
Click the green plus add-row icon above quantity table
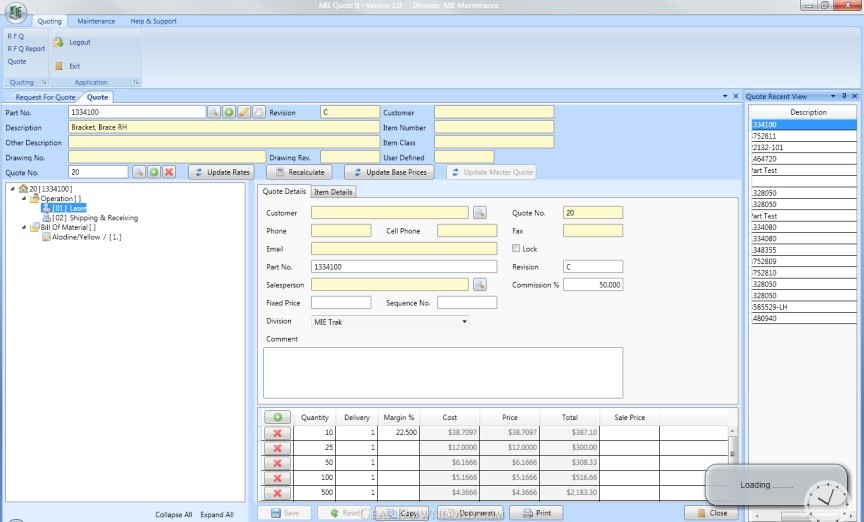276,417
